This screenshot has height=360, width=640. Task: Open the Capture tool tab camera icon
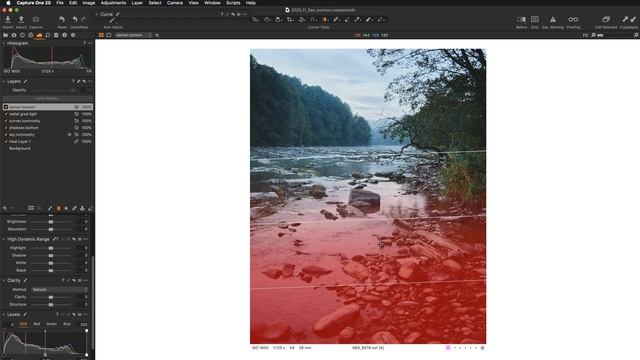(x=14, y=36)
